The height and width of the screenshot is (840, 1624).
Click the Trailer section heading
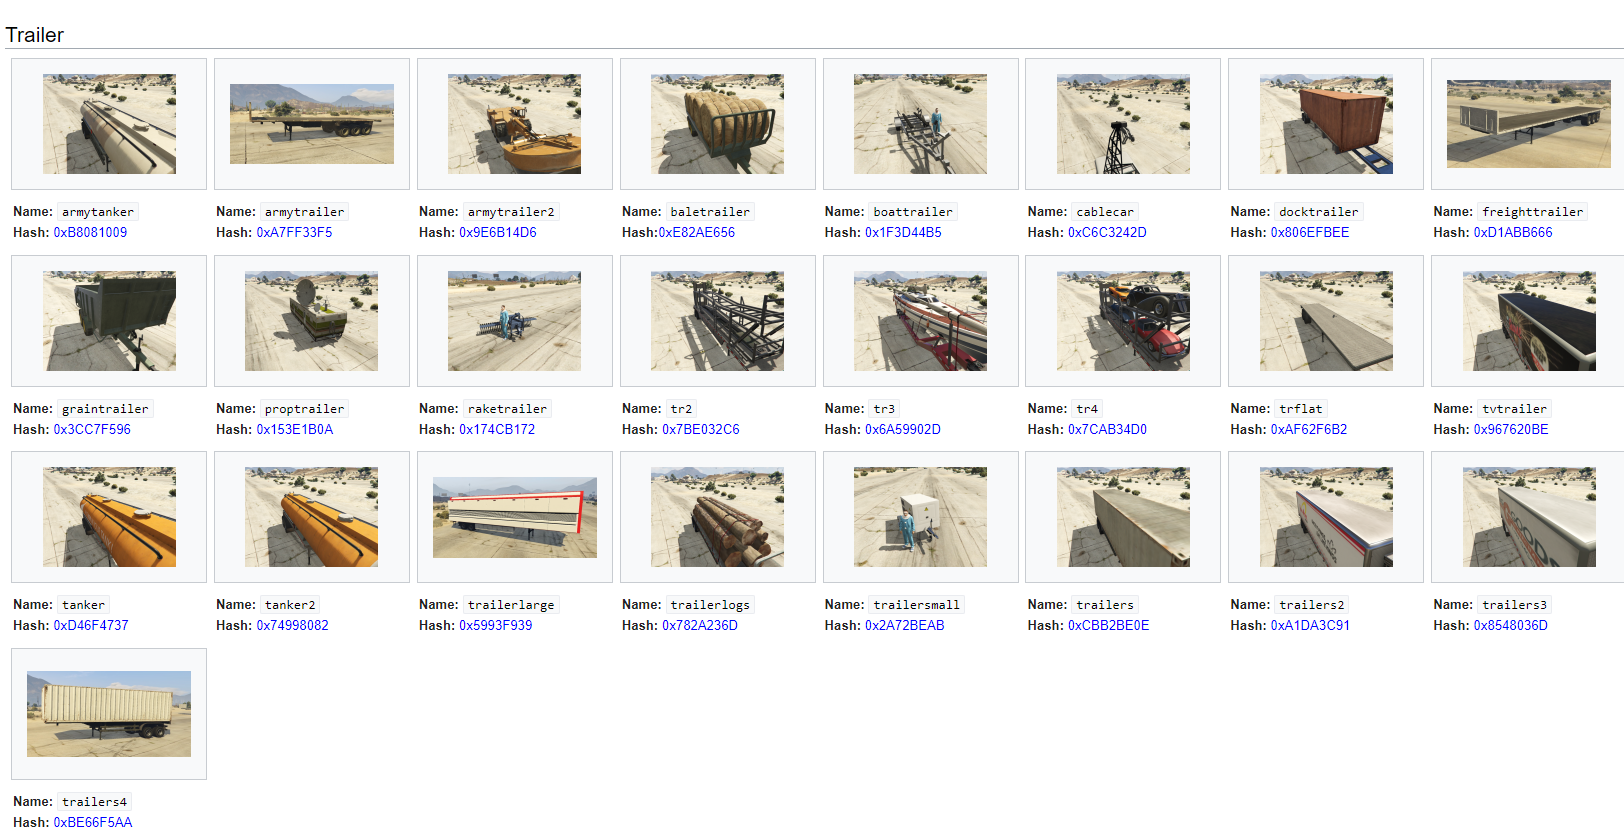(35, 35)
